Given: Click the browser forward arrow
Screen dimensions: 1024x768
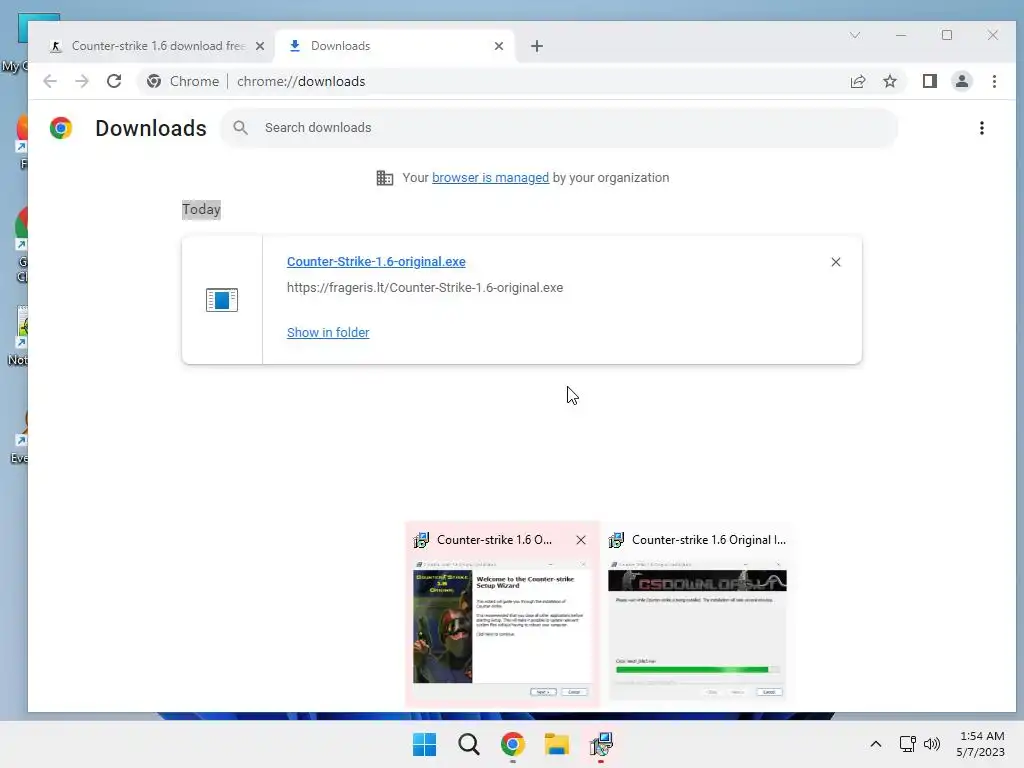Looking at the screenshot, I should 82,81.
